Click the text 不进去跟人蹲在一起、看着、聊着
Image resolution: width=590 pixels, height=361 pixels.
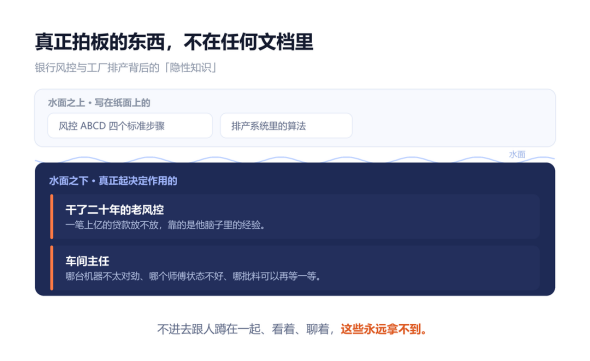click(x=243, y=329)
